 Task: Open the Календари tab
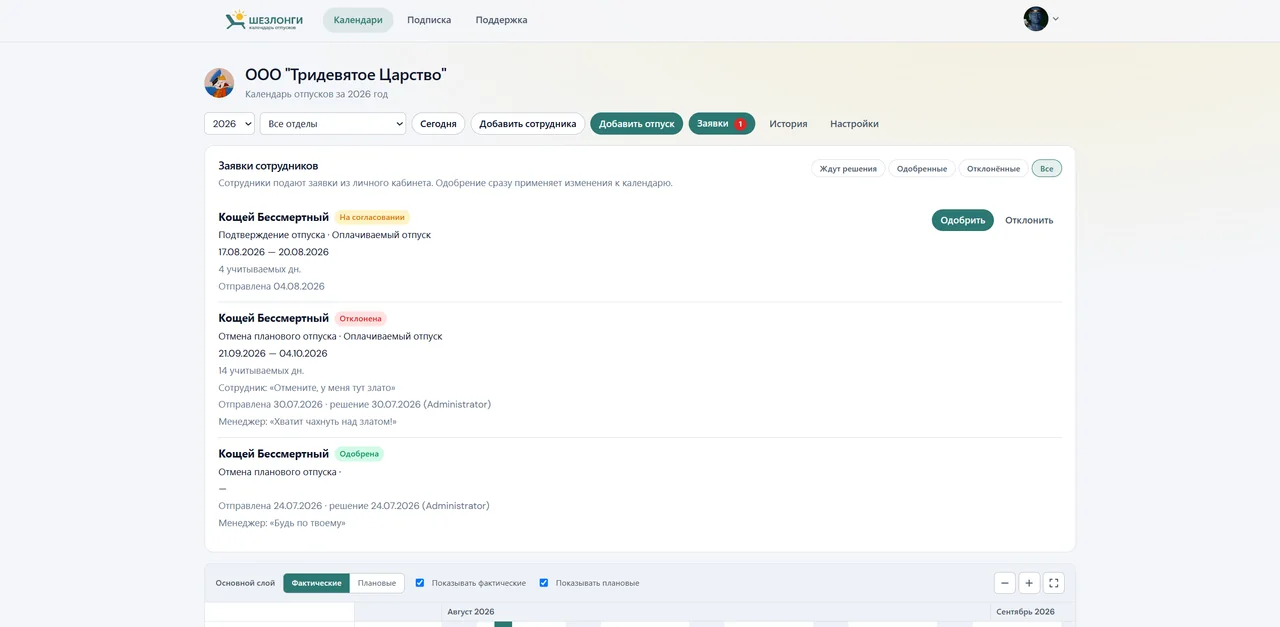tap(358, 20)
